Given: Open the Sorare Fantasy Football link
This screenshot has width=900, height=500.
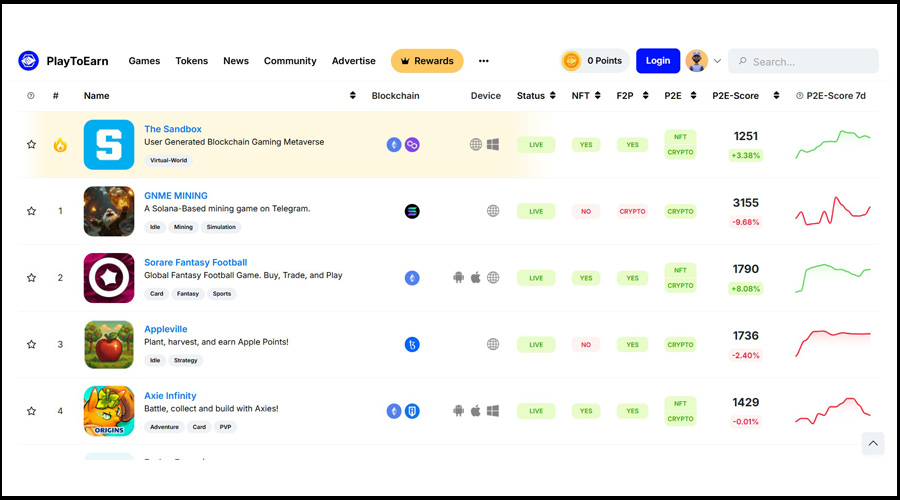Looking at the screenshot, I should (x=195, y=262).
